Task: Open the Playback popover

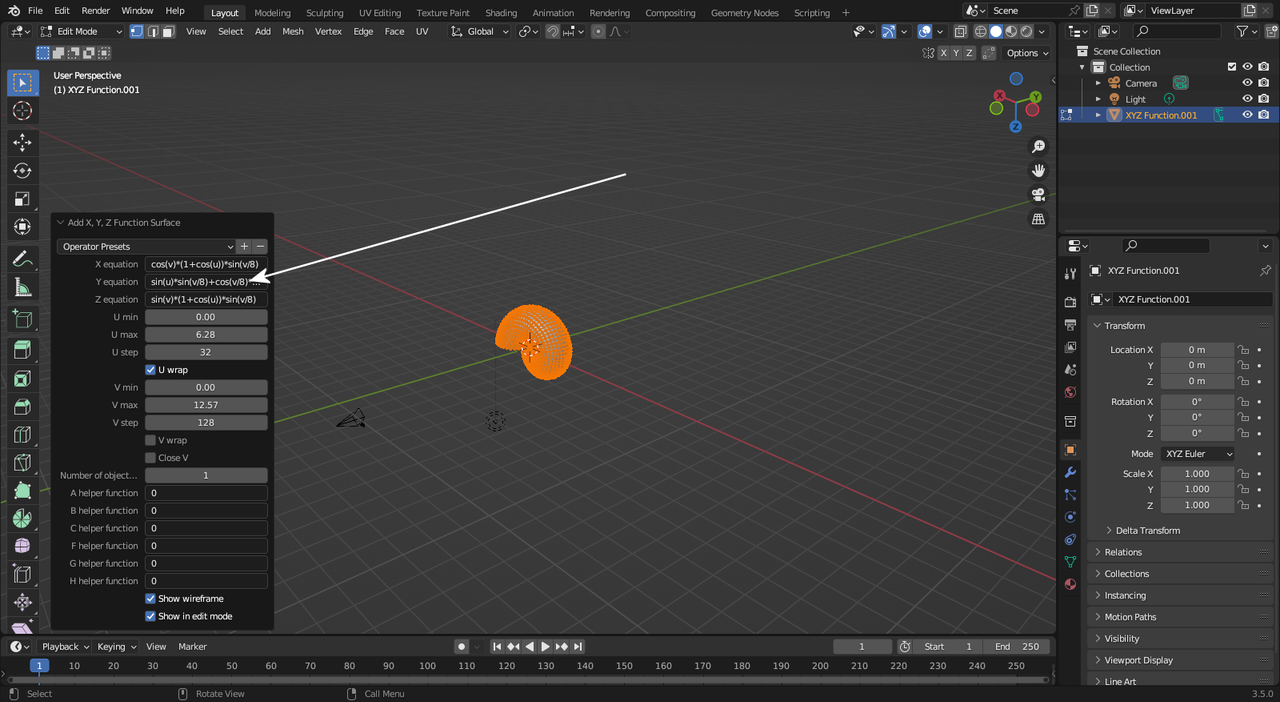Action: (65, 647)
